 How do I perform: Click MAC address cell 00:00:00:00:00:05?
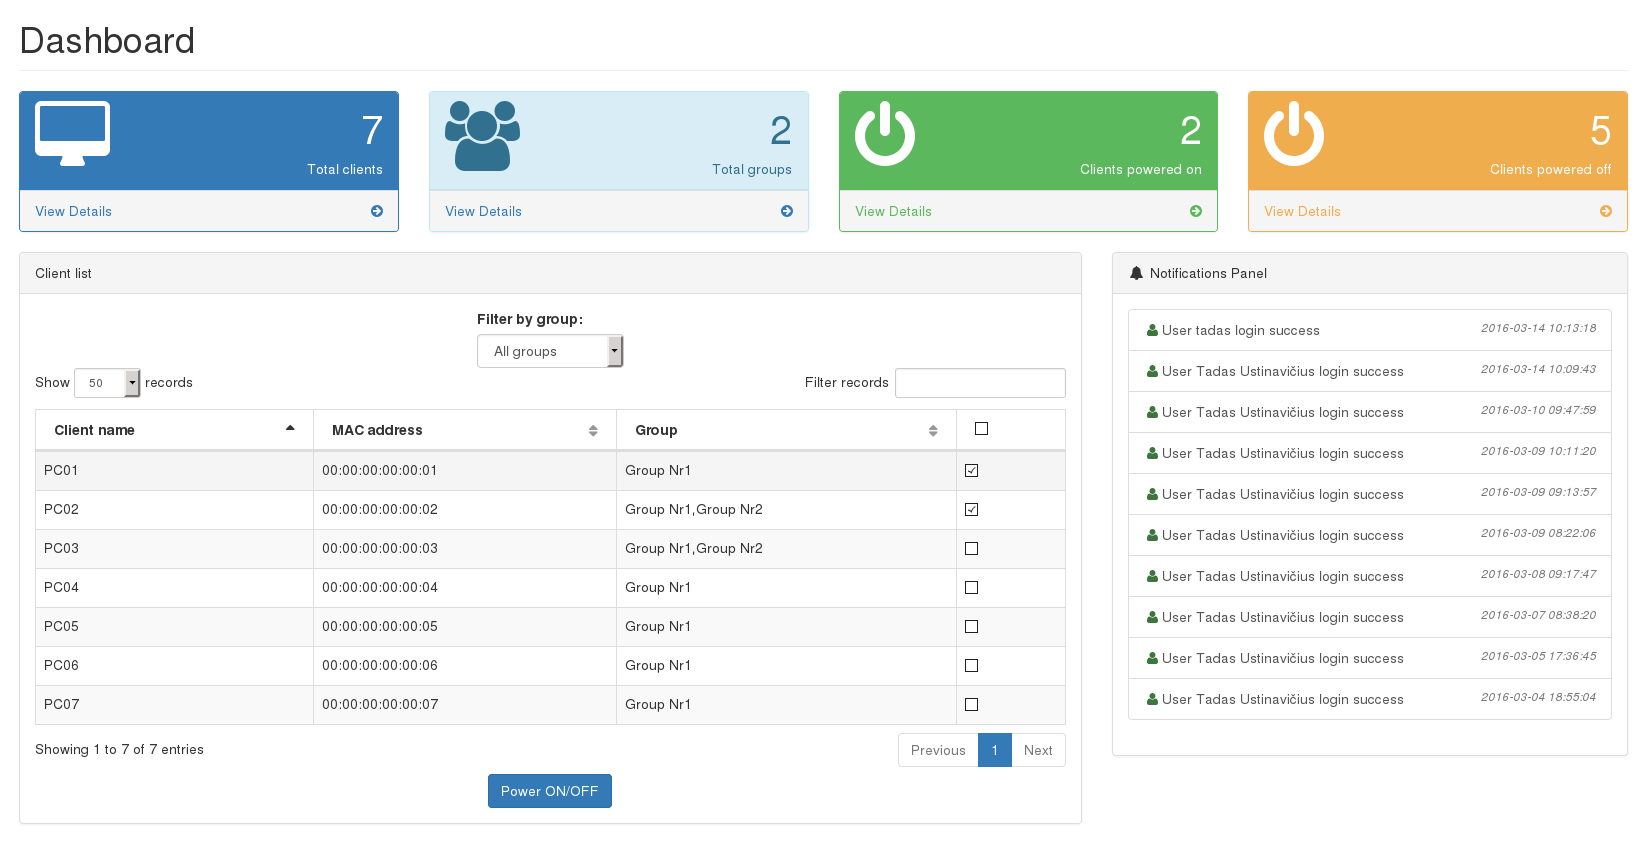tap(465, 626)
